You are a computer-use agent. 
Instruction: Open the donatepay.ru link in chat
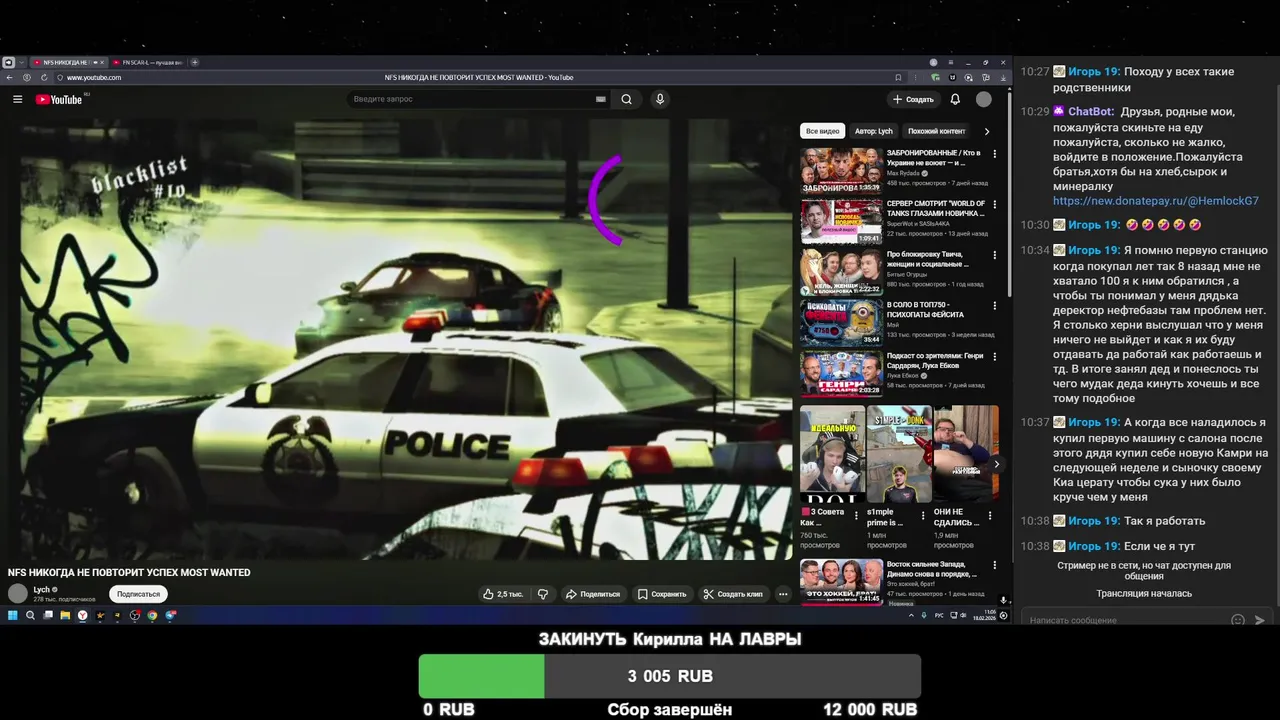point(1156,201)
